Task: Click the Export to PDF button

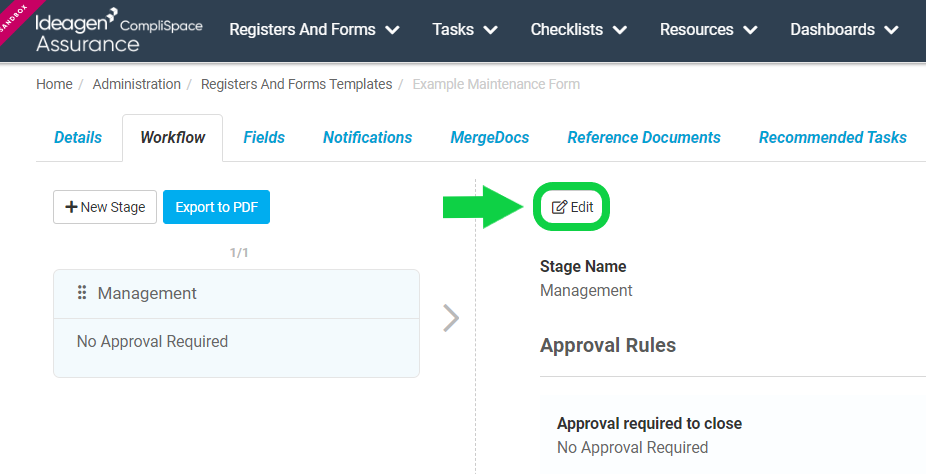Action: click(216, 207)
